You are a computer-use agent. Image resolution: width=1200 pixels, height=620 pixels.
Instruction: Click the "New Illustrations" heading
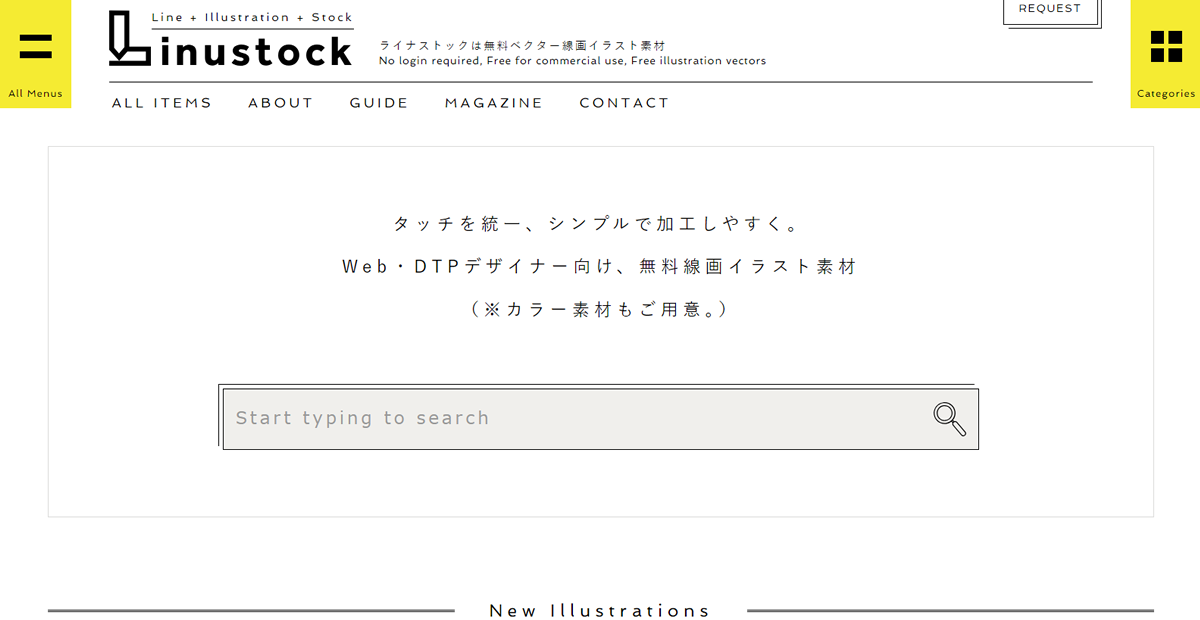pyautogui.click(x=600, y=611)
